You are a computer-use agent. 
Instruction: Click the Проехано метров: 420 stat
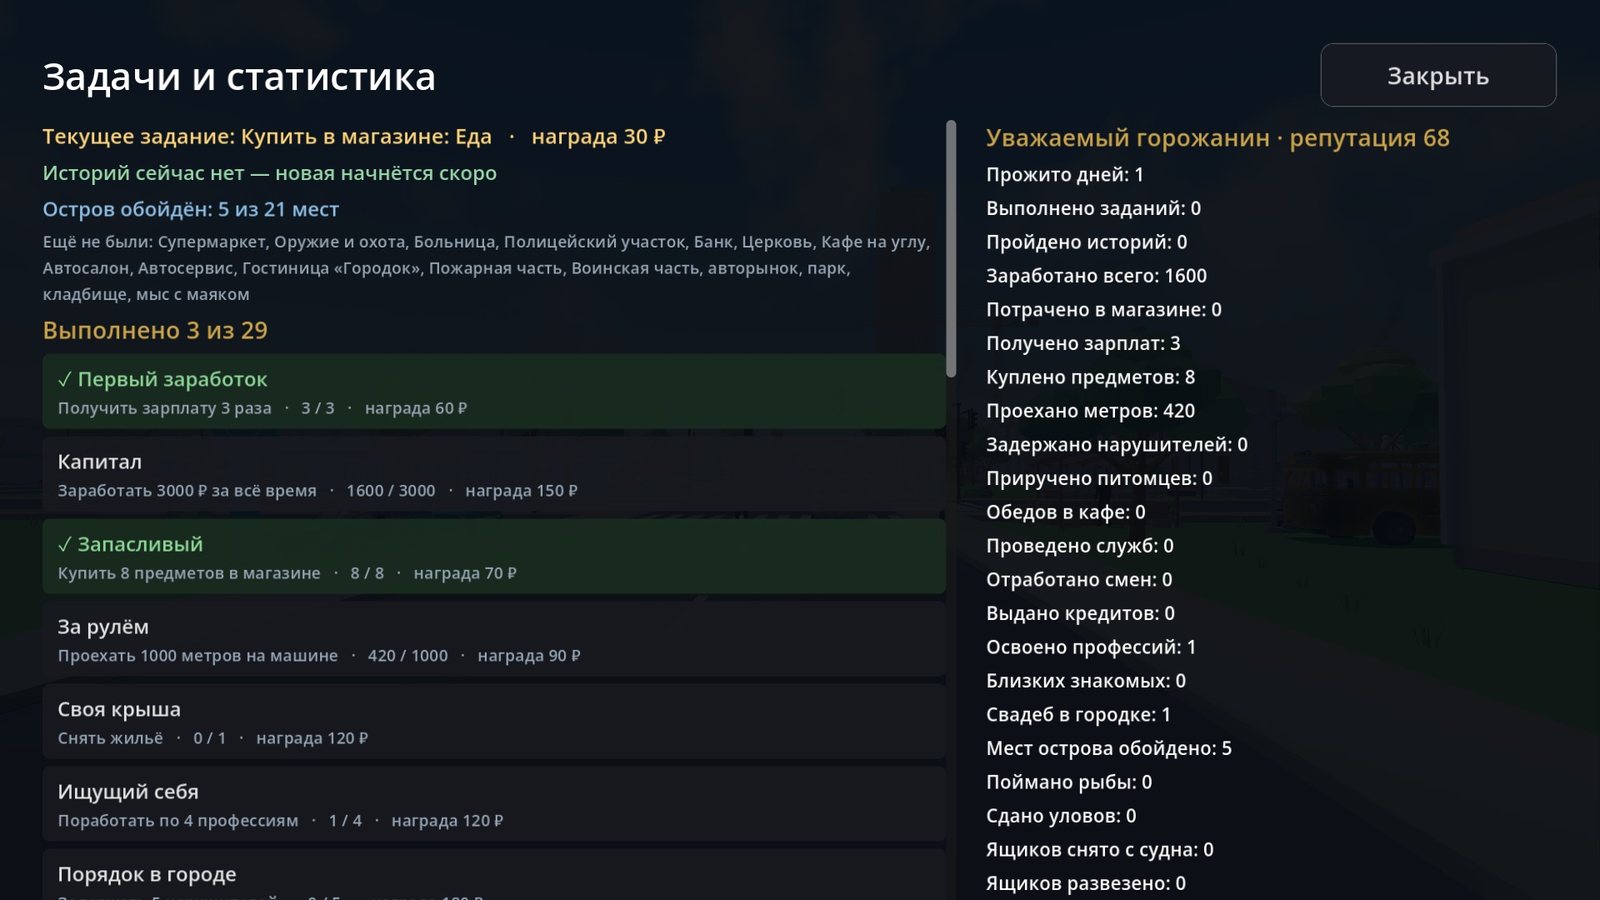pos(1091,411)
